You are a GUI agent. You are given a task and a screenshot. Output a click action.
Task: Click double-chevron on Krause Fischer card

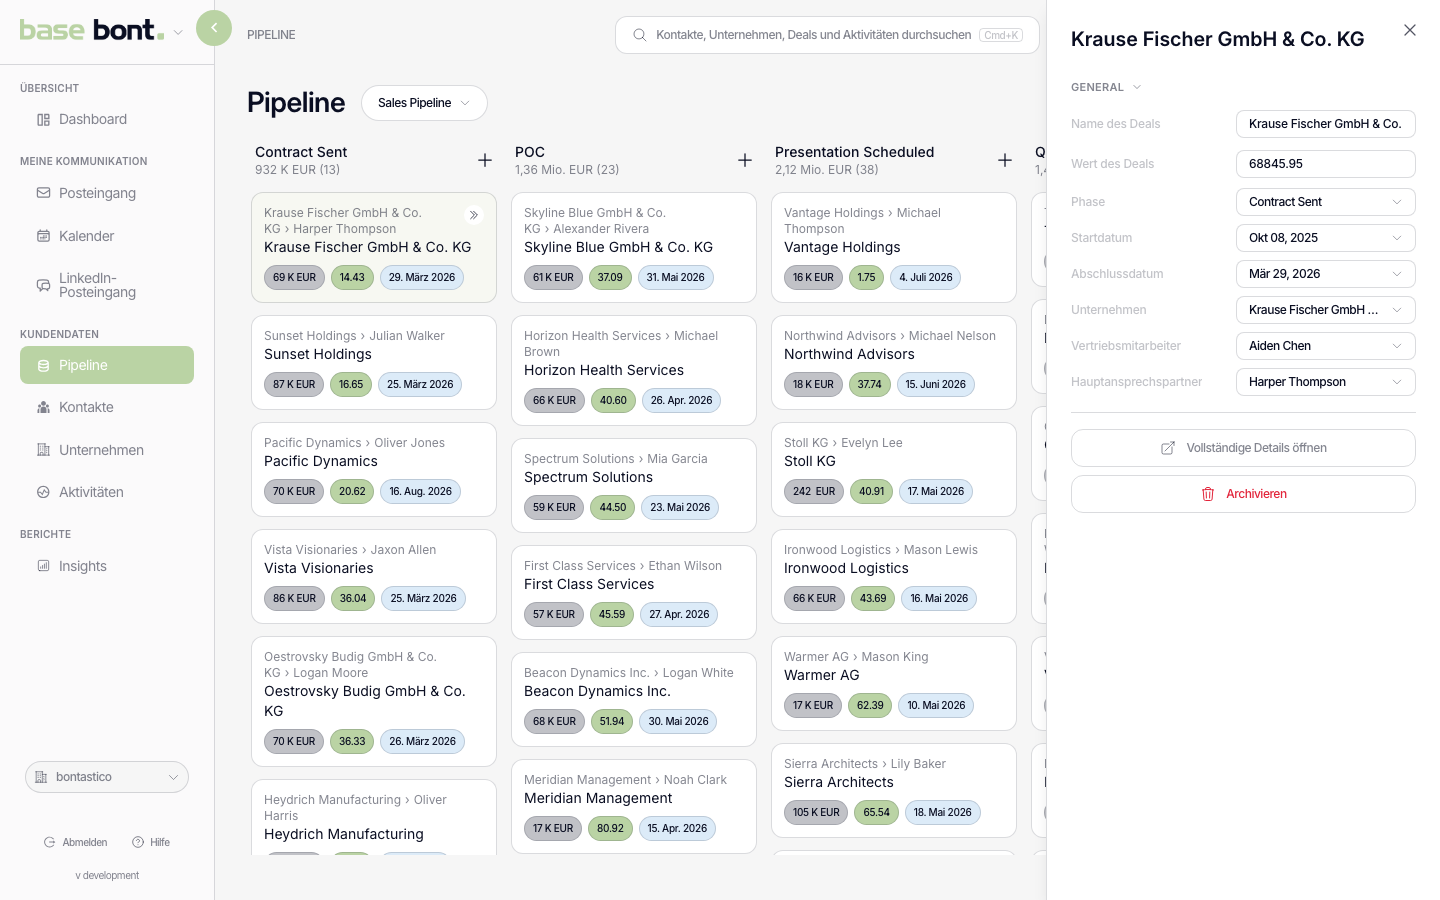pos(474,215)
